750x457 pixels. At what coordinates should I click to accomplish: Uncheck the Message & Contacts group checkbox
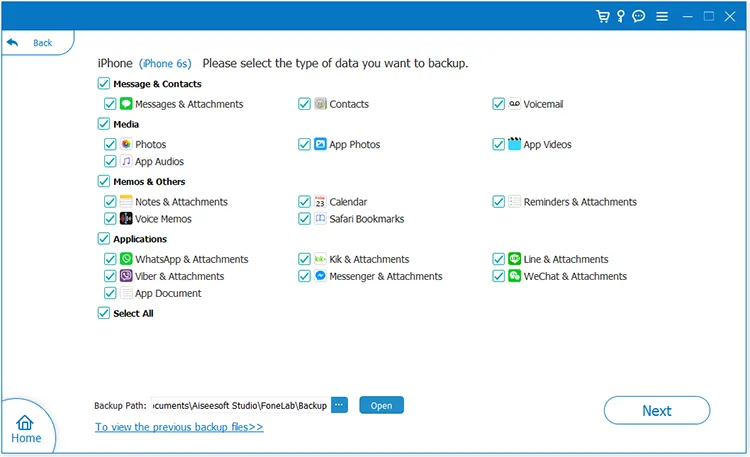tap(104, 84)
